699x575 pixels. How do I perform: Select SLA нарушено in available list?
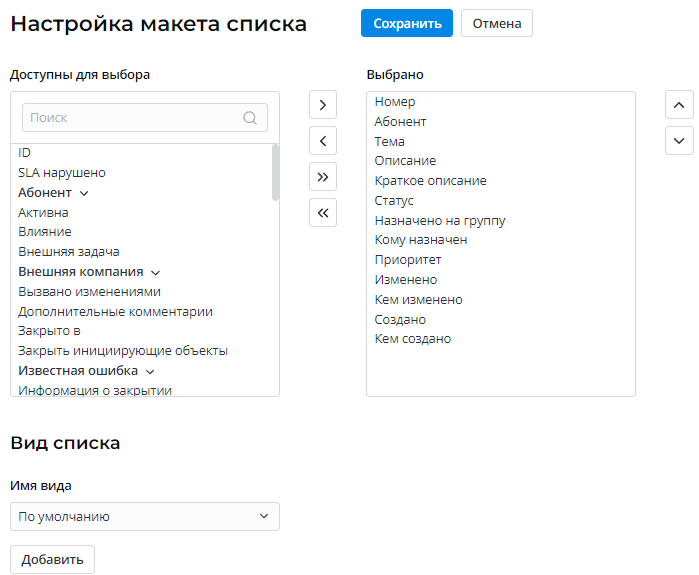62,173
